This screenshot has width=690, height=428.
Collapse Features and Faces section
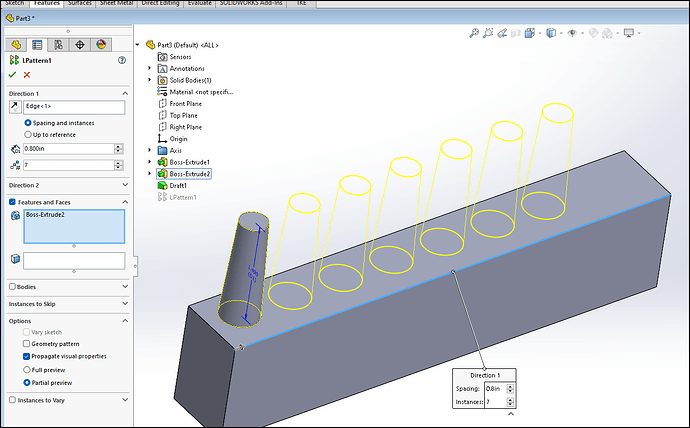pos(125,202)
